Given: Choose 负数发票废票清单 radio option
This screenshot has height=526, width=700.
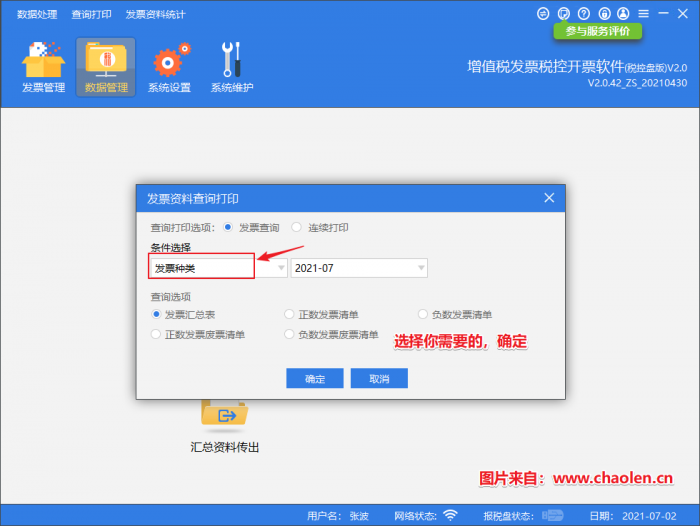Looking at the screenshot, I should pos(290,334).
